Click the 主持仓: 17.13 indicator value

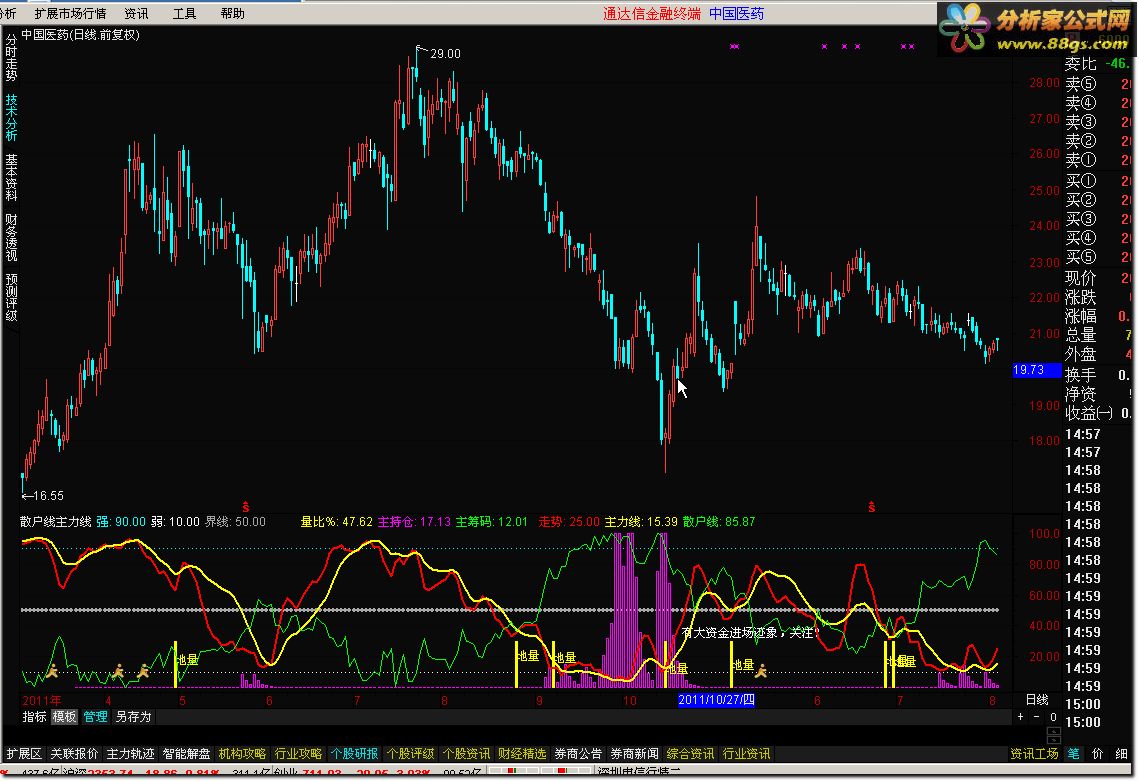pyautogui.click(x=414, y=522)
